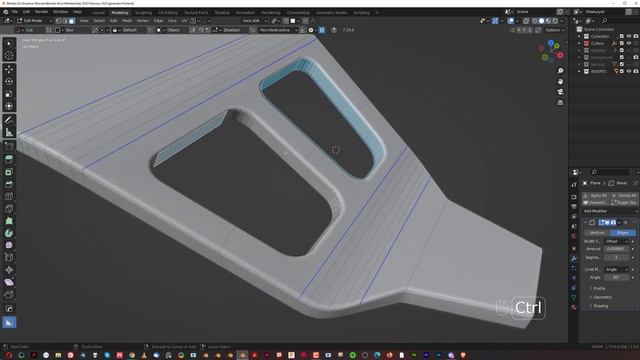Click the pan view hand icon

click(x=560, y=81)
